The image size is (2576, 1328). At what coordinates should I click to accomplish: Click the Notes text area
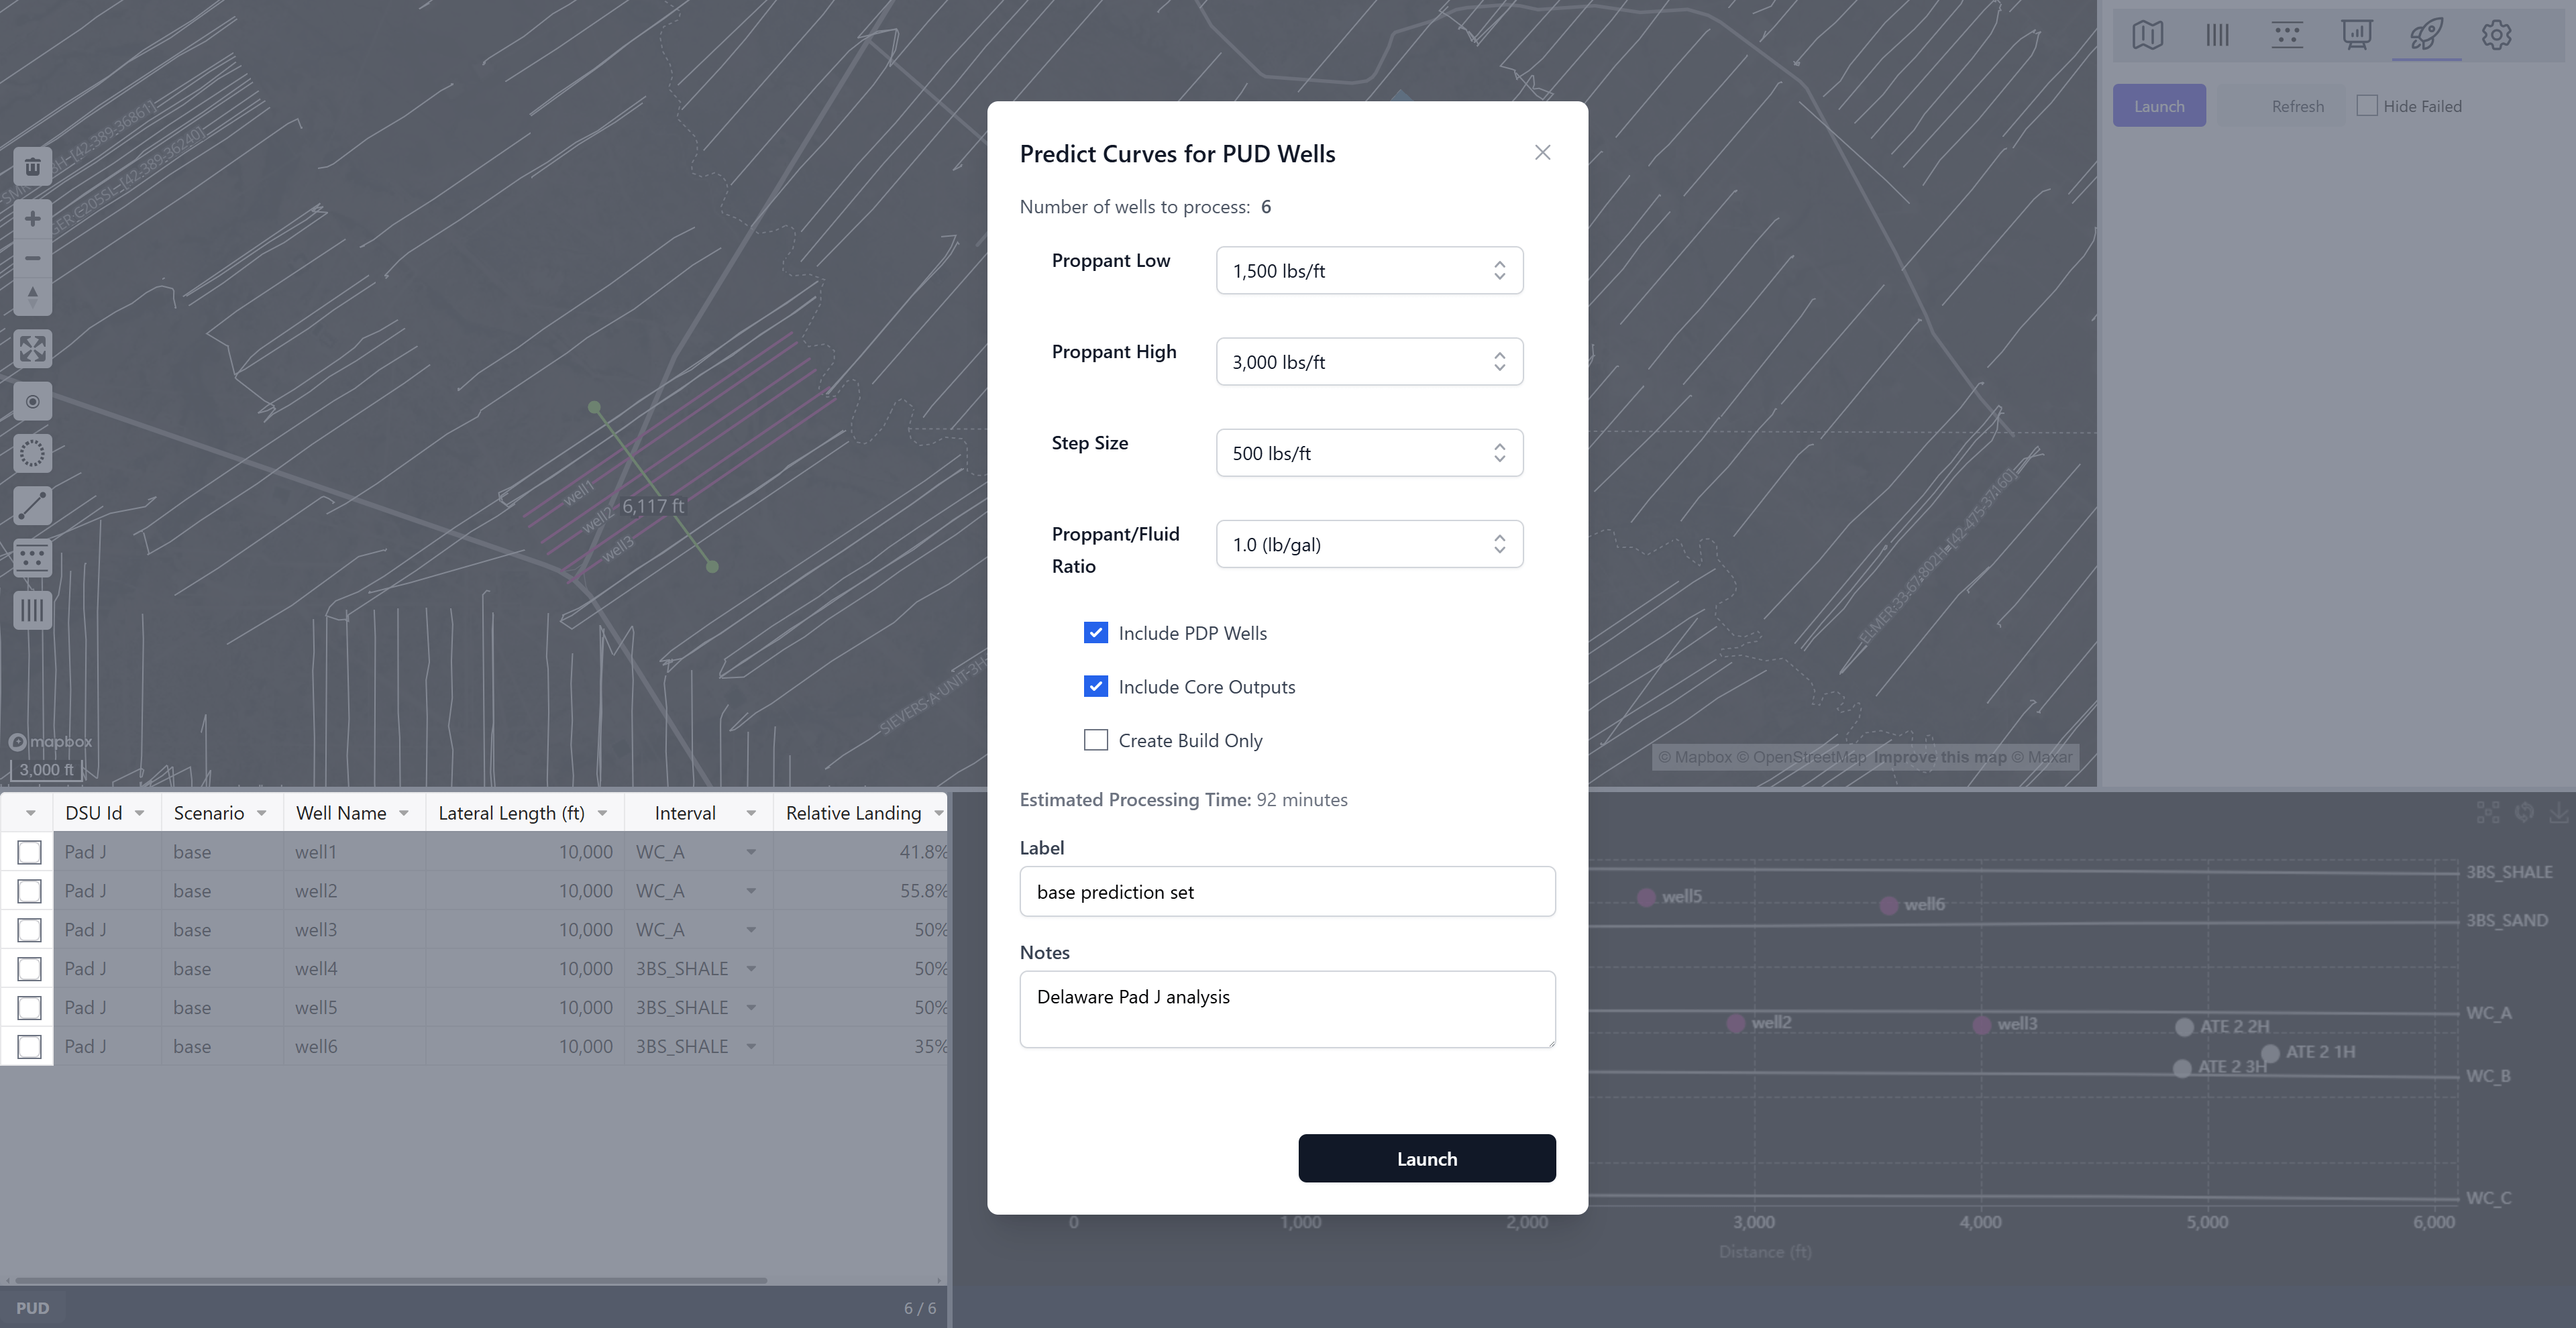[x=1286, y=1008]
